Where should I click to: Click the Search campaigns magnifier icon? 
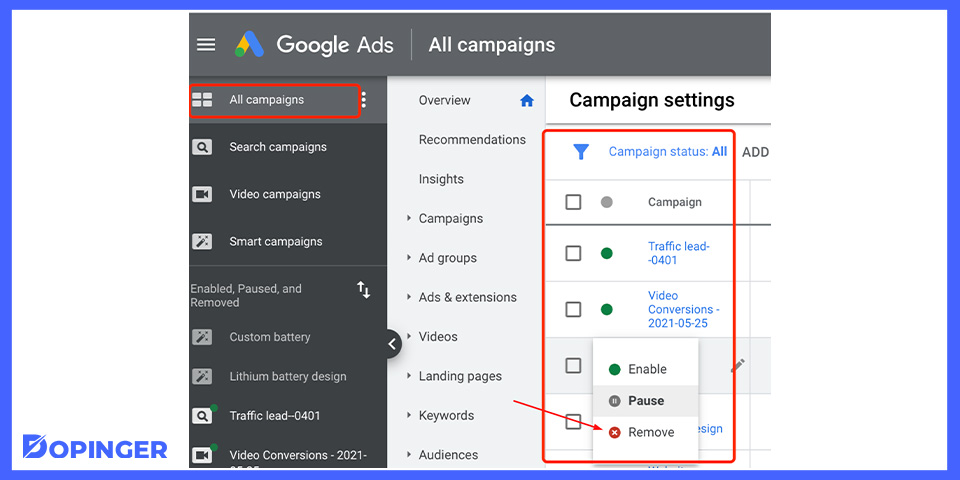(202, 147)
